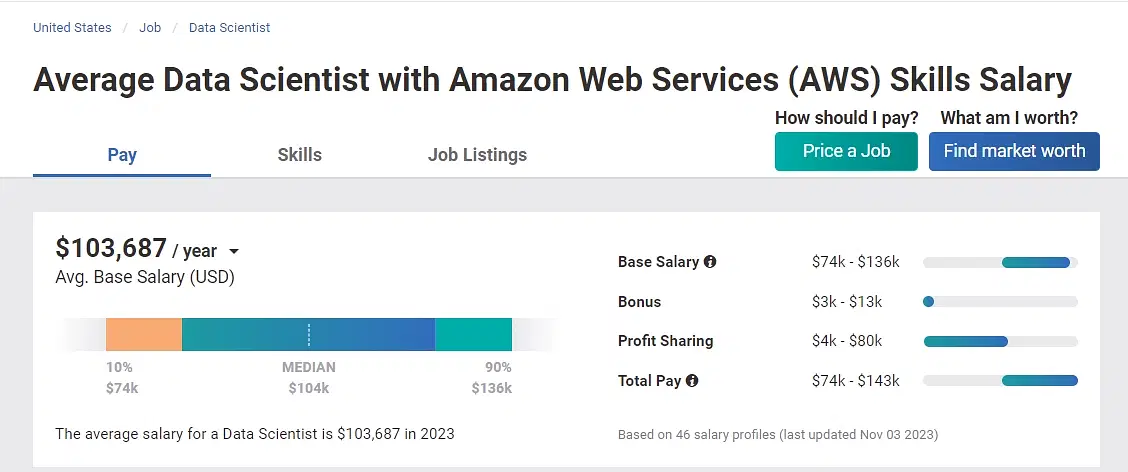This screenshot has height=472, width=1128.
Task: Click the median dashed line on salary bar
Action: tap(309, 335)
